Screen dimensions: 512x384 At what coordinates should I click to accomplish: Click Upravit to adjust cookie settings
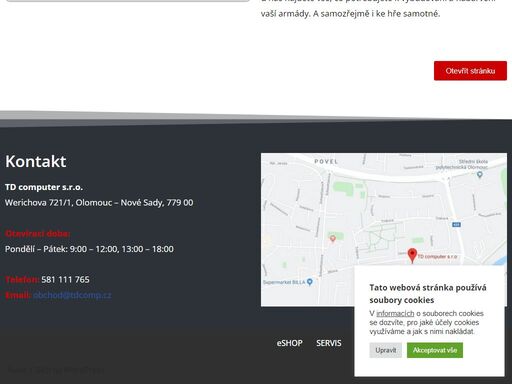(x=386, y=350)
